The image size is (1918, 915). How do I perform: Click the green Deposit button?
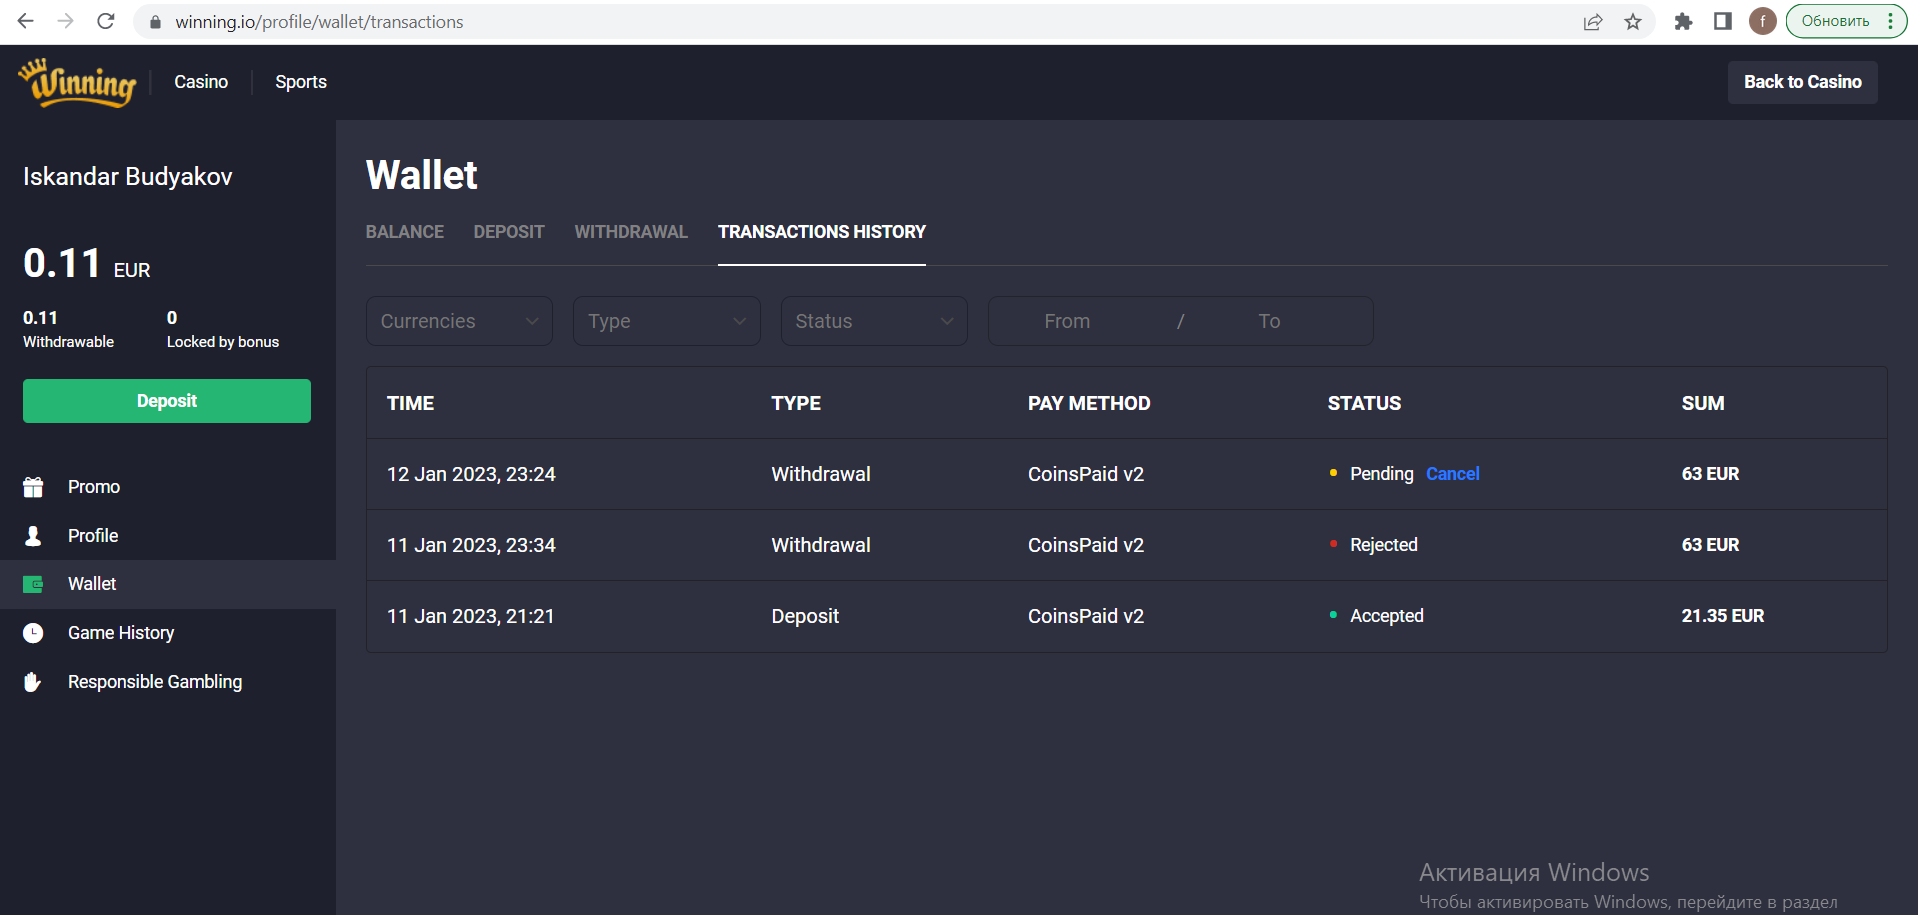coord(167,401)
